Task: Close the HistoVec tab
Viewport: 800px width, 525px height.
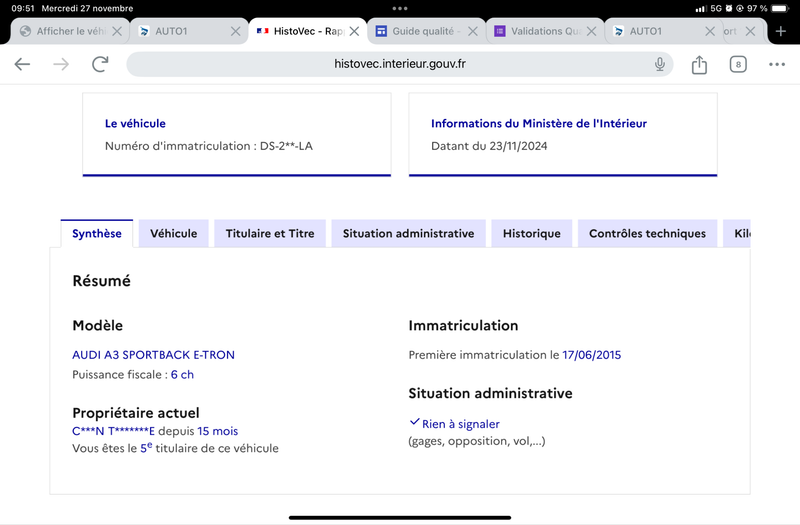Action: pos(354,31)
